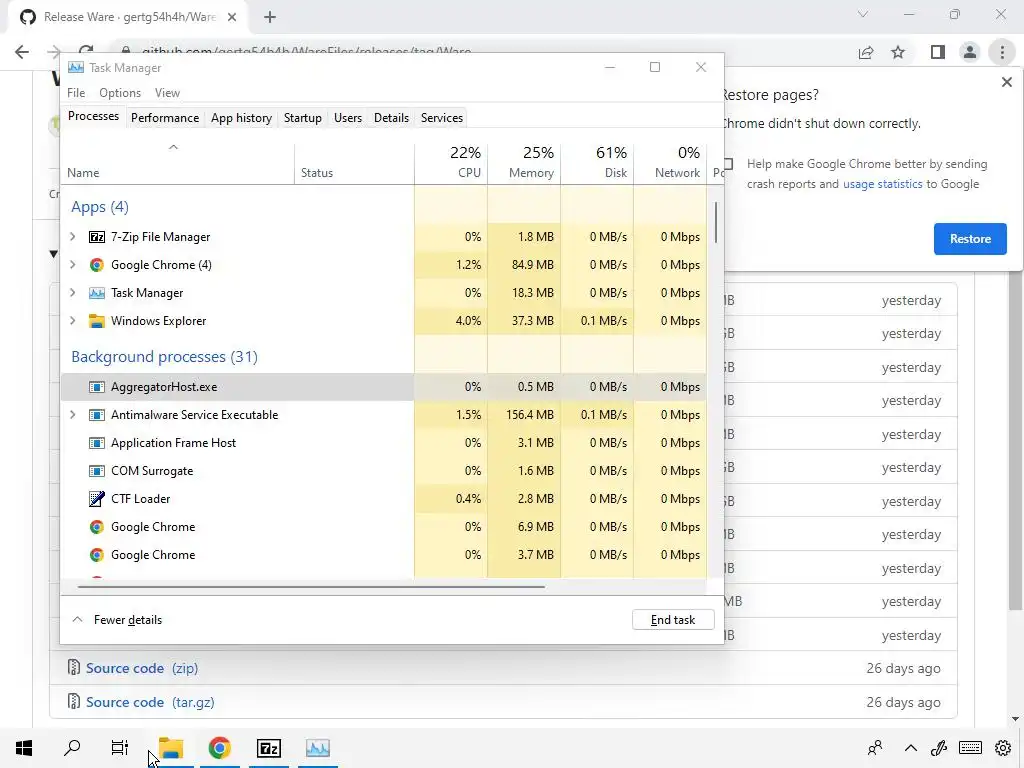This screenshot has height=768, width=1024.
Task: Sort processes by the CPU column
Action: tap(451, 163)
